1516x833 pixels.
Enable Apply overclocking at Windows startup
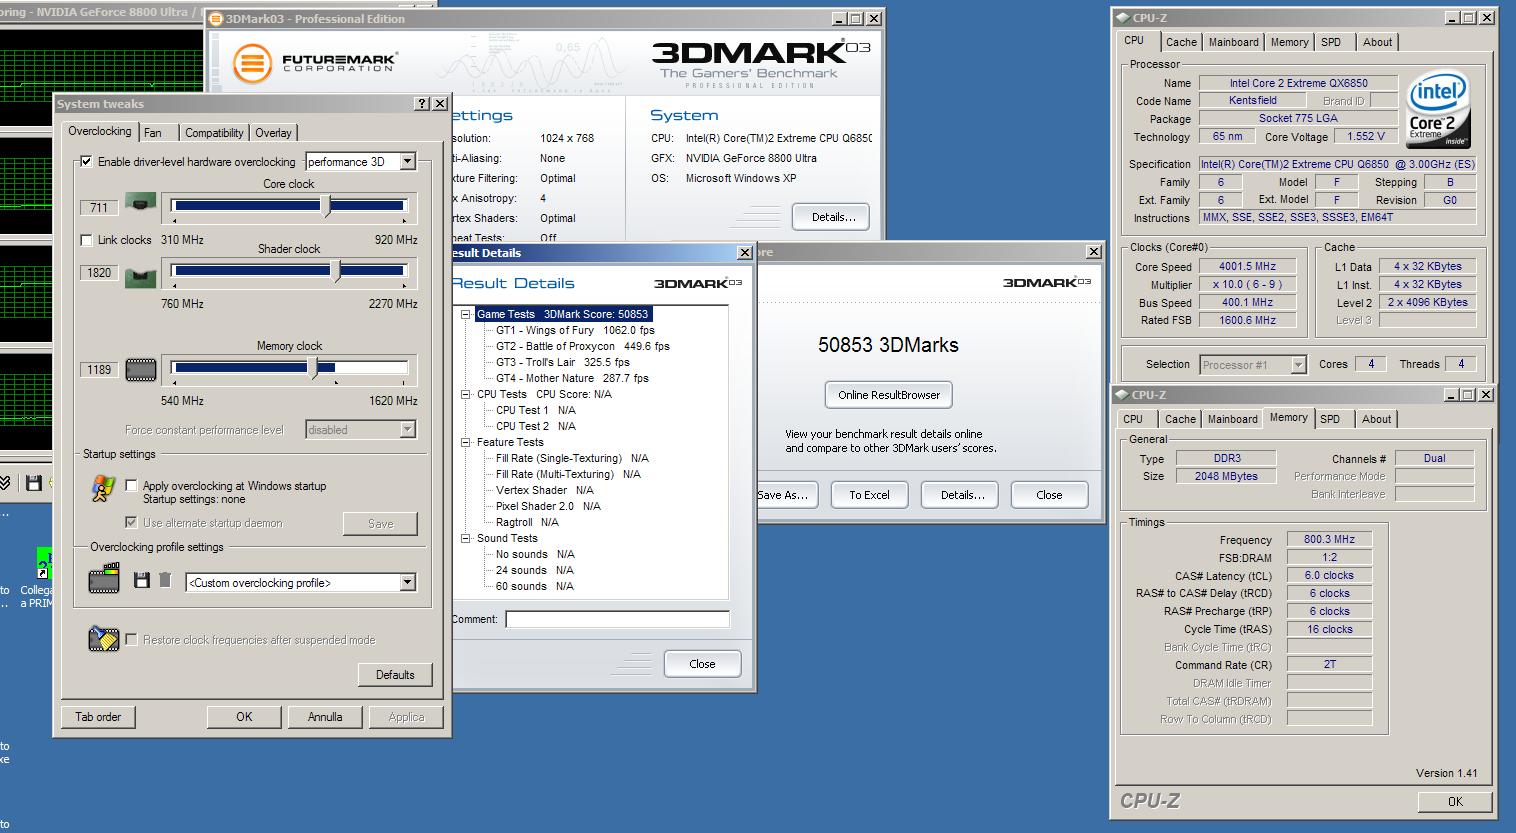coord(131,486)
